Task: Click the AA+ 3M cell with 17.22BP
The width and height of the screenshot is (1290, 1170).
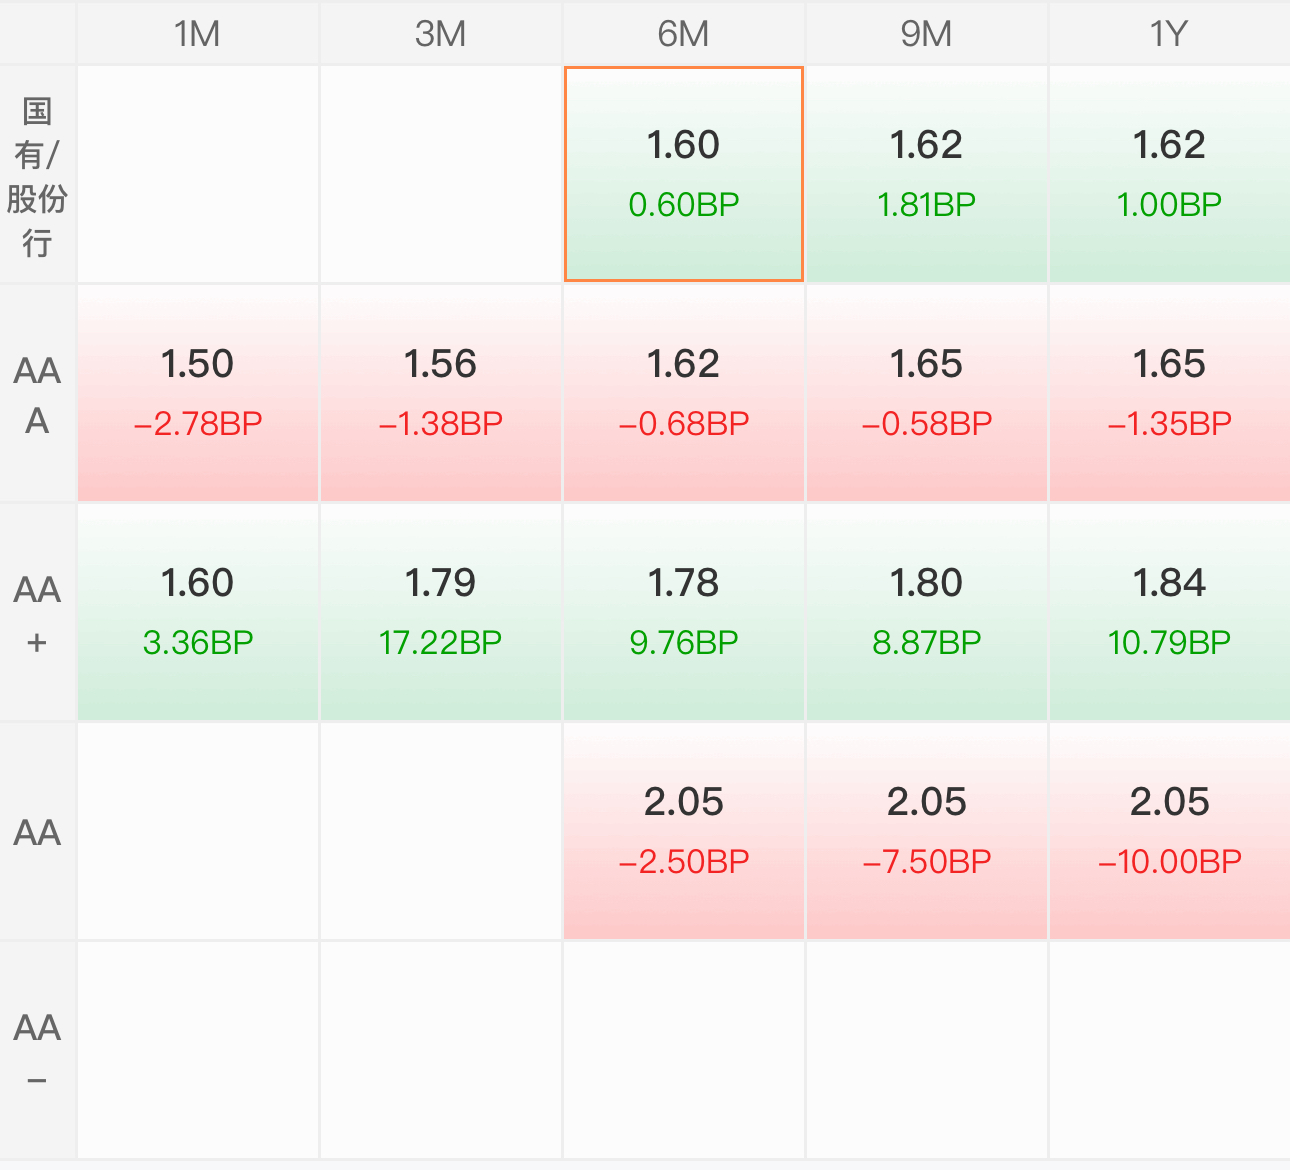Action: coord(441,613)
